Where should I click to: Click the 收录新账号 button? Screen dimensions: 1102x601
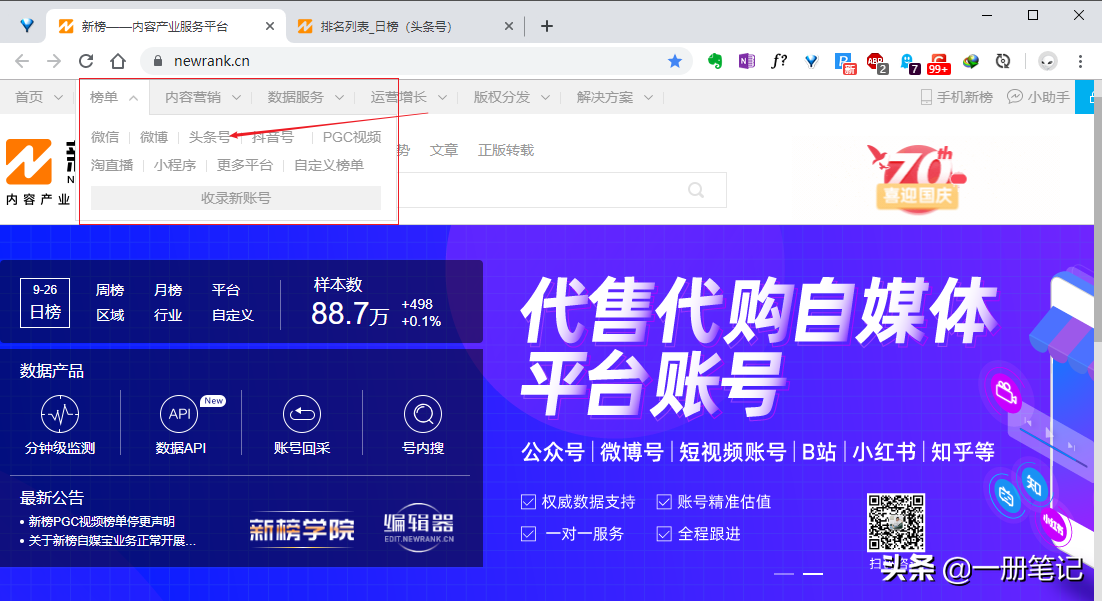pyautogui.click(x=236, y=198)
